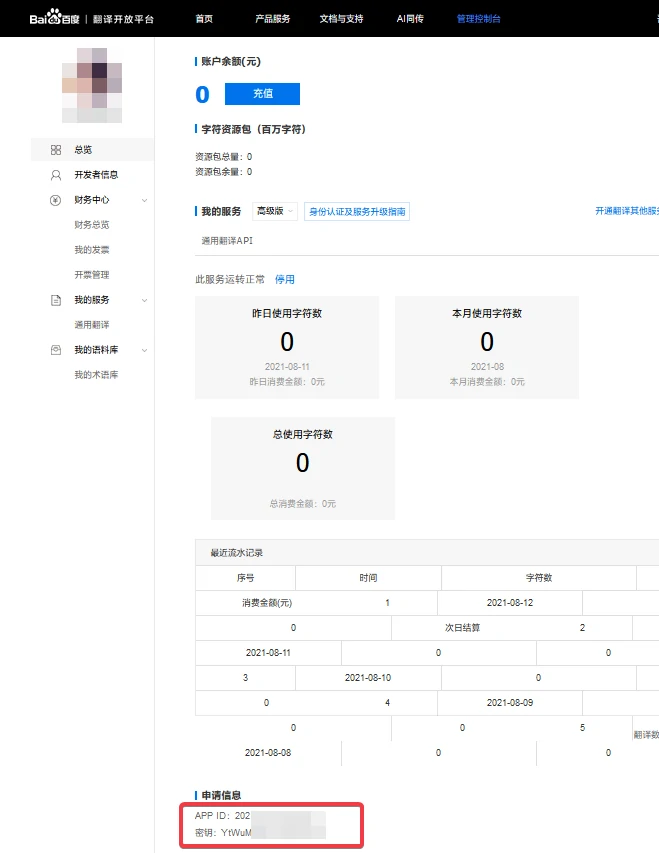Screen dimensions: 659x853
Task: Click the 昨日使用字符数 card
Action: tap(287, 347)
